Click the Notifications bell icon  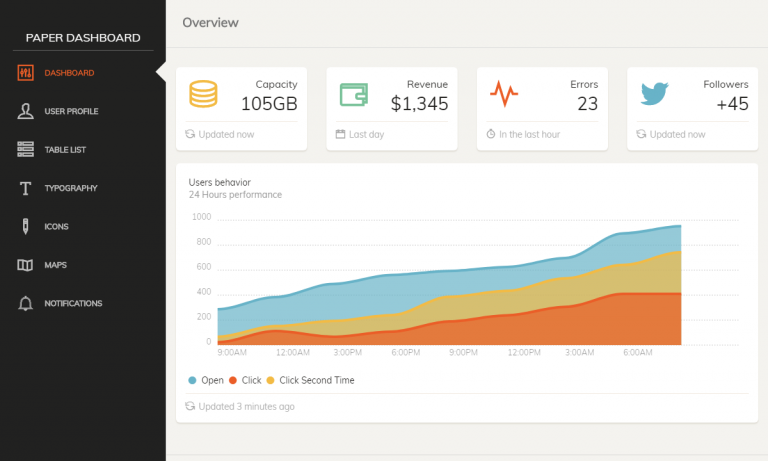coord(25,304)
